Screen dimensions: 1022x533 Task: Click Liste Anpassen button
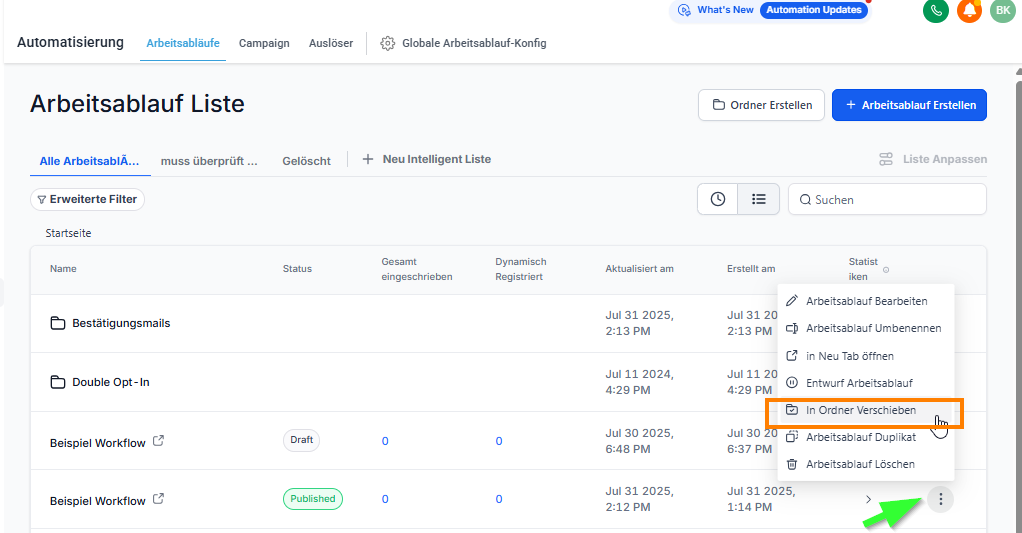(x=933, y=159)
